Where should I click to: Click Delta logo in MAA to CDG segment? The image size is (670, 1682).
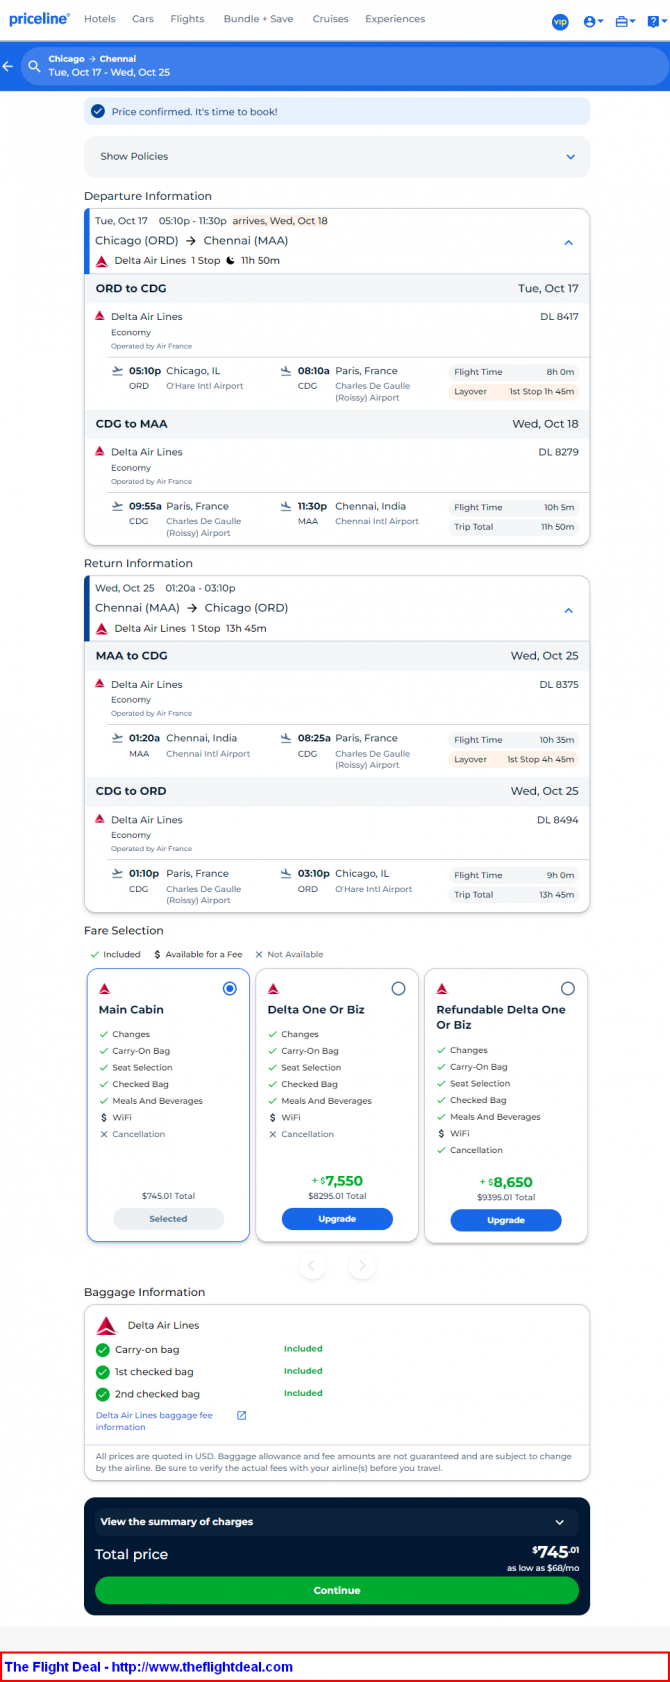tap(100, 684)
